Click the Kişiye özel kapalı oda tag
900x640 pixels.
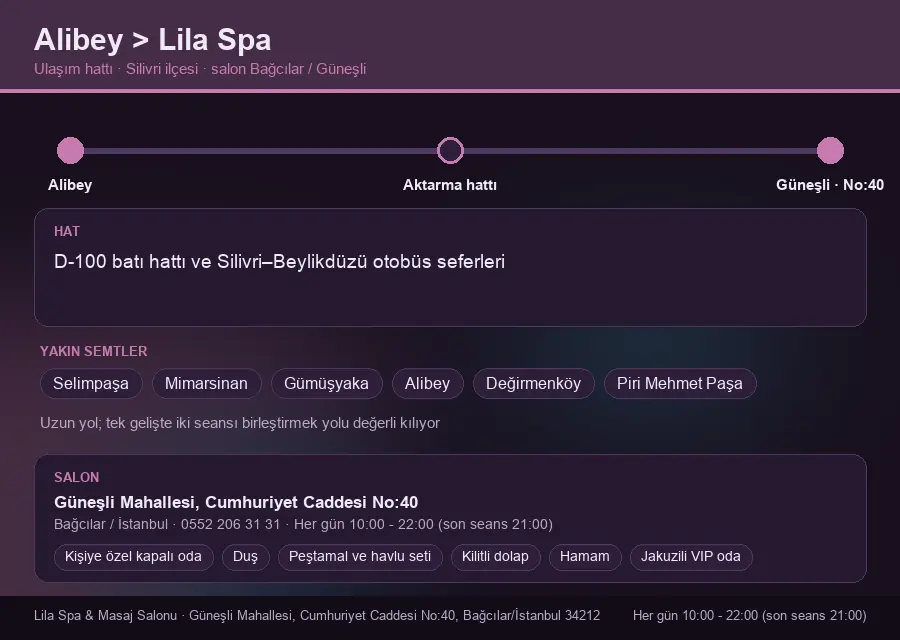pyautogui.click(x=133, y=557)
